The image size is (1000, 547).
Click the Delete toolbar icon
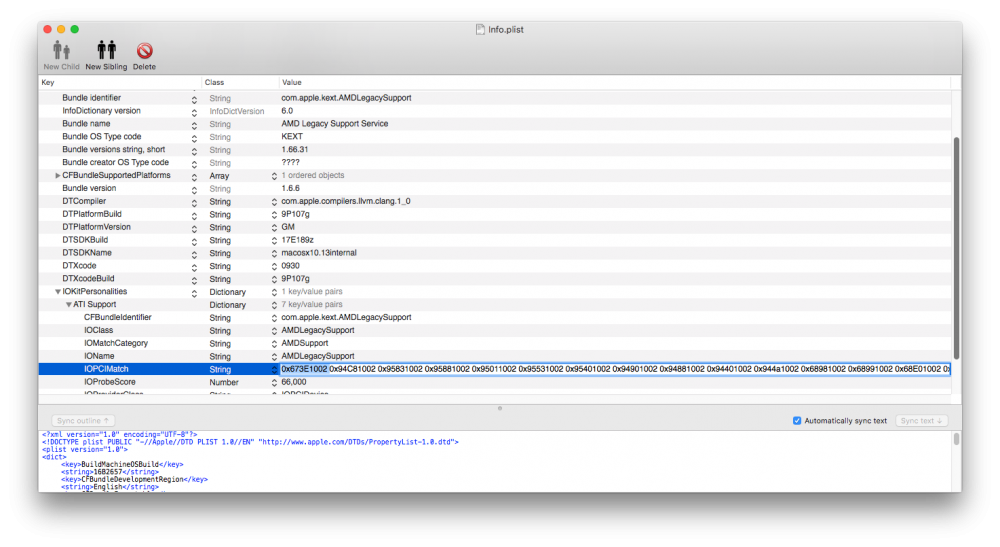point(144,51)
